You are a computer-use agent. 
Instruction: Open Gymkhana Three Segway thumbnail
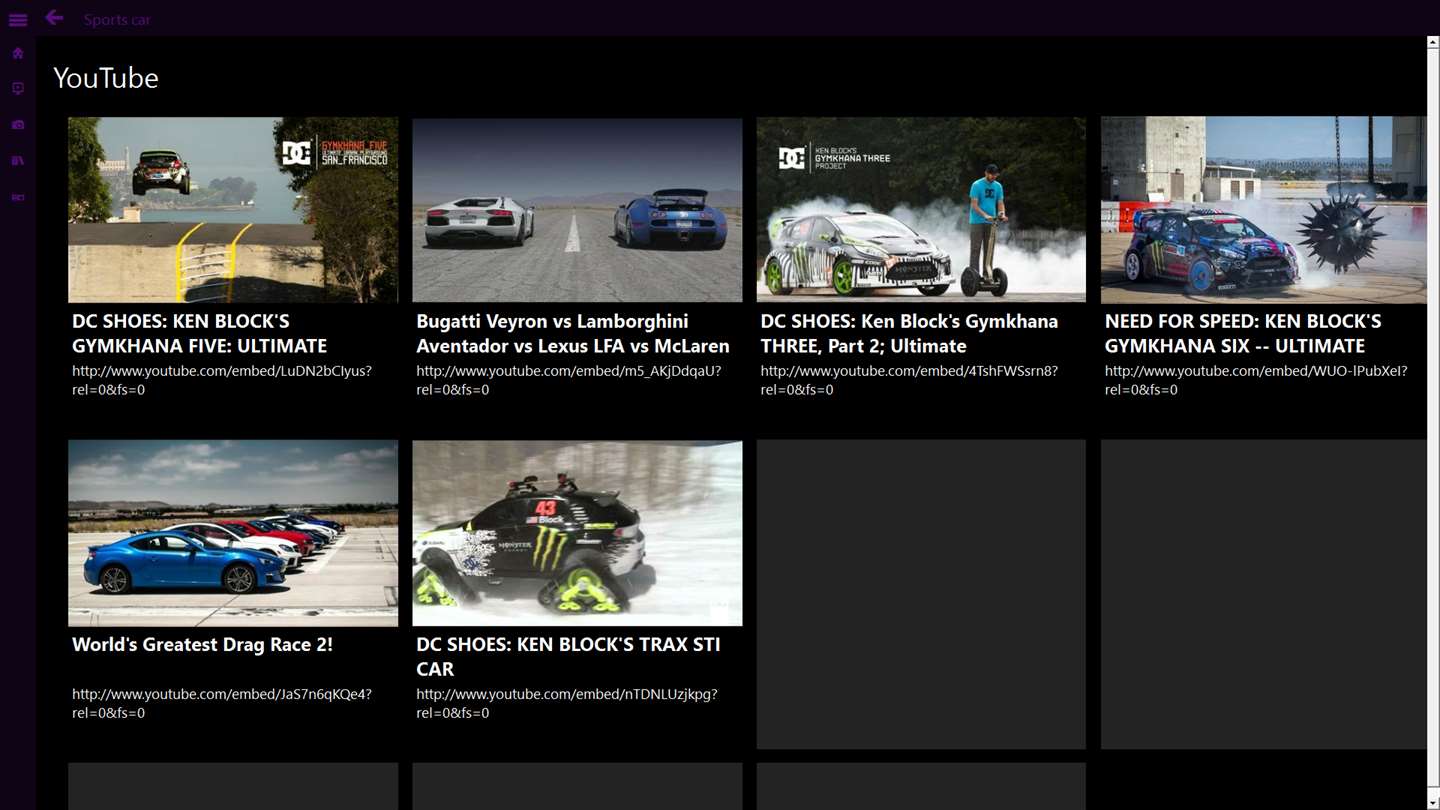(921, 210)
